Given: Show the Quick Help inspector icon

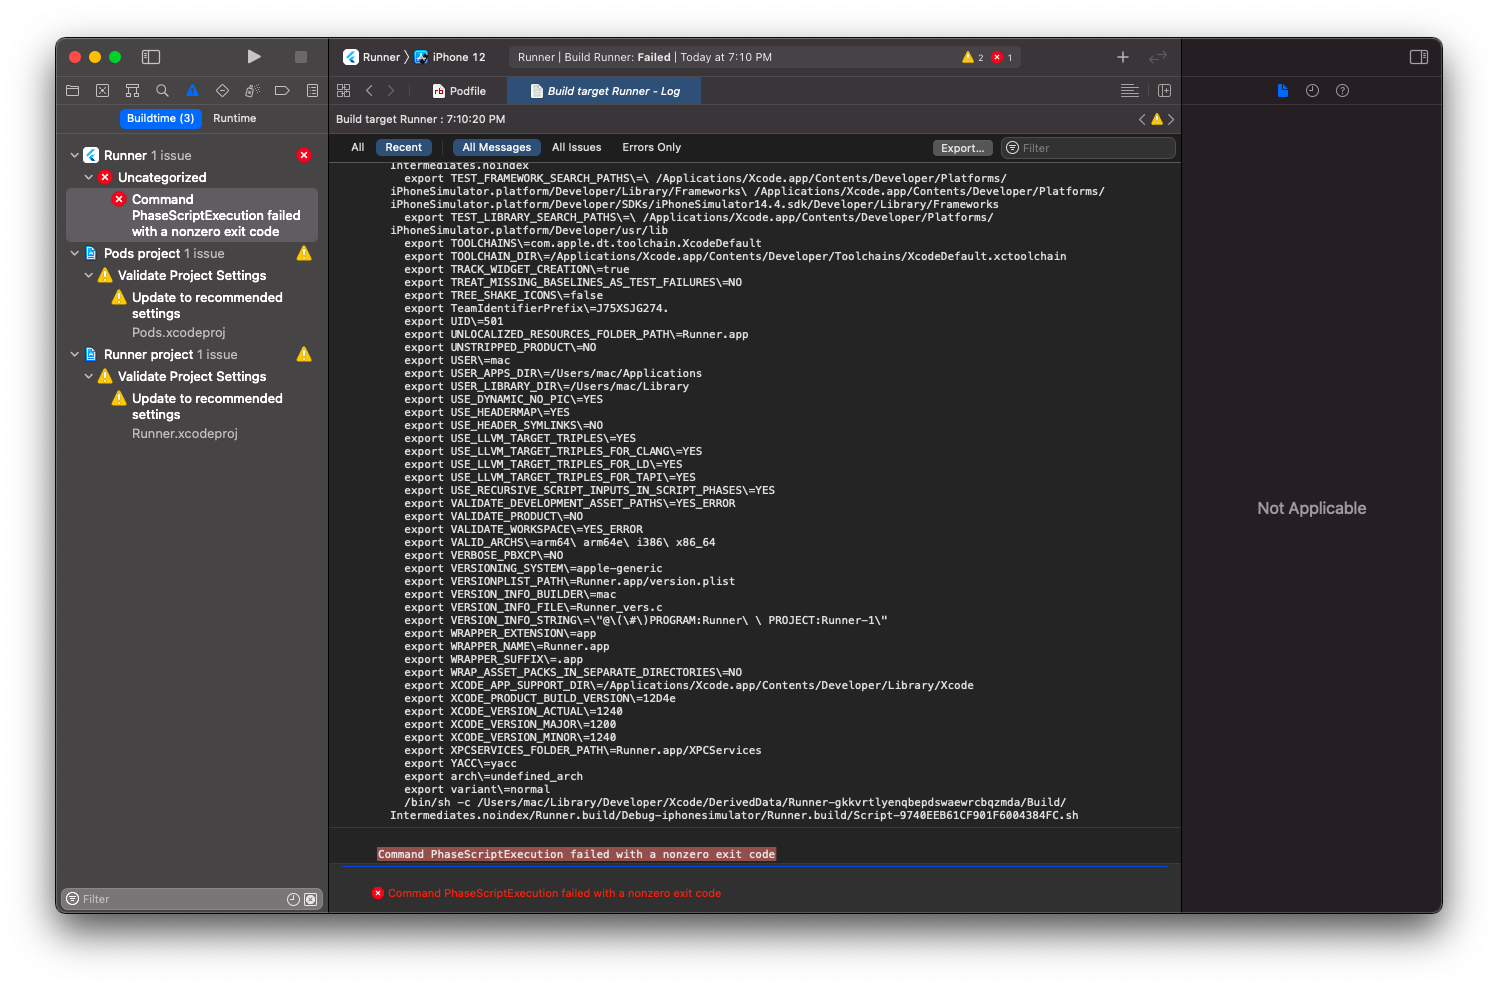Looking at the screenshot, I should [1342, 91].
